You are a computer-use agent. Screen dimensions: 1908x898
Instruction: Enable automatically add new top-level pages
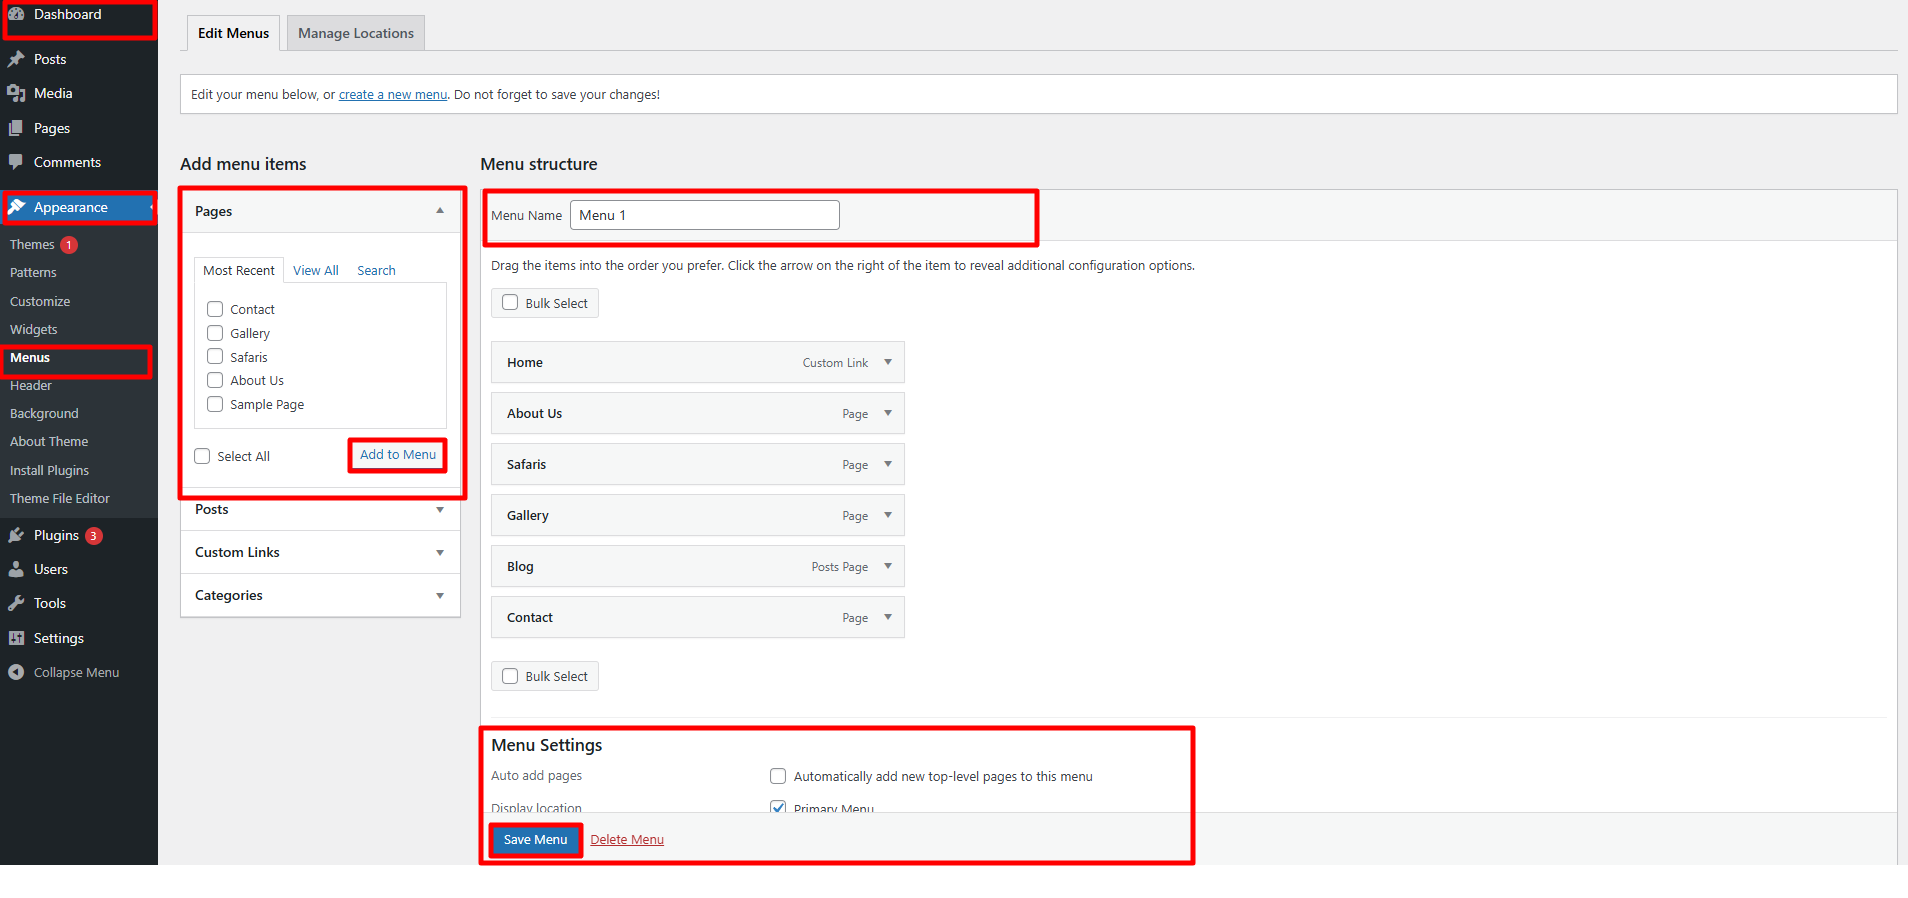778,776
